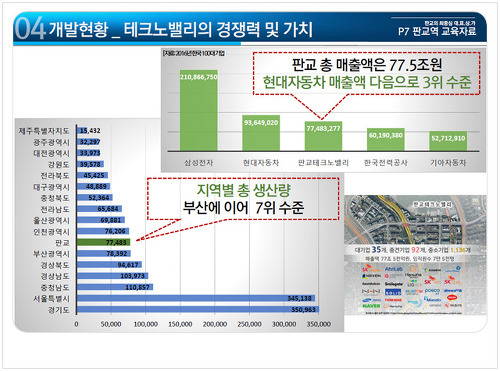500x371 pixels.
Task: Click the "충청북도" region label
Action: coord(55,198)
